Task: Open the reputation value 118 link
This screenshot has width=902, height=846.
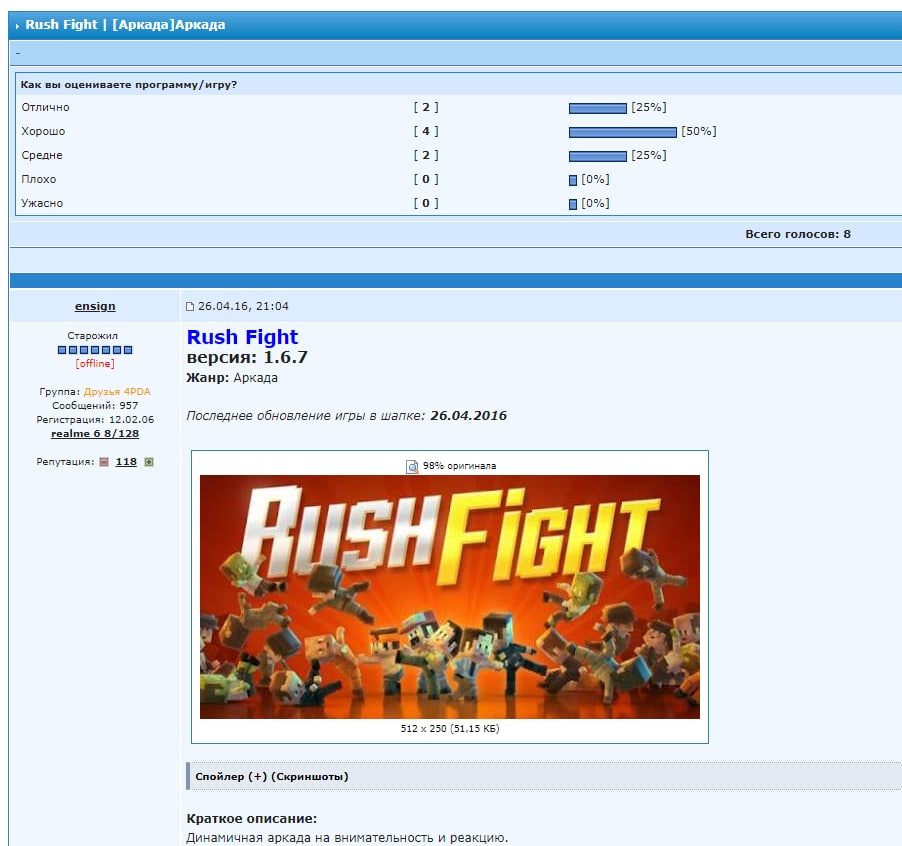Action: (126, 462)
